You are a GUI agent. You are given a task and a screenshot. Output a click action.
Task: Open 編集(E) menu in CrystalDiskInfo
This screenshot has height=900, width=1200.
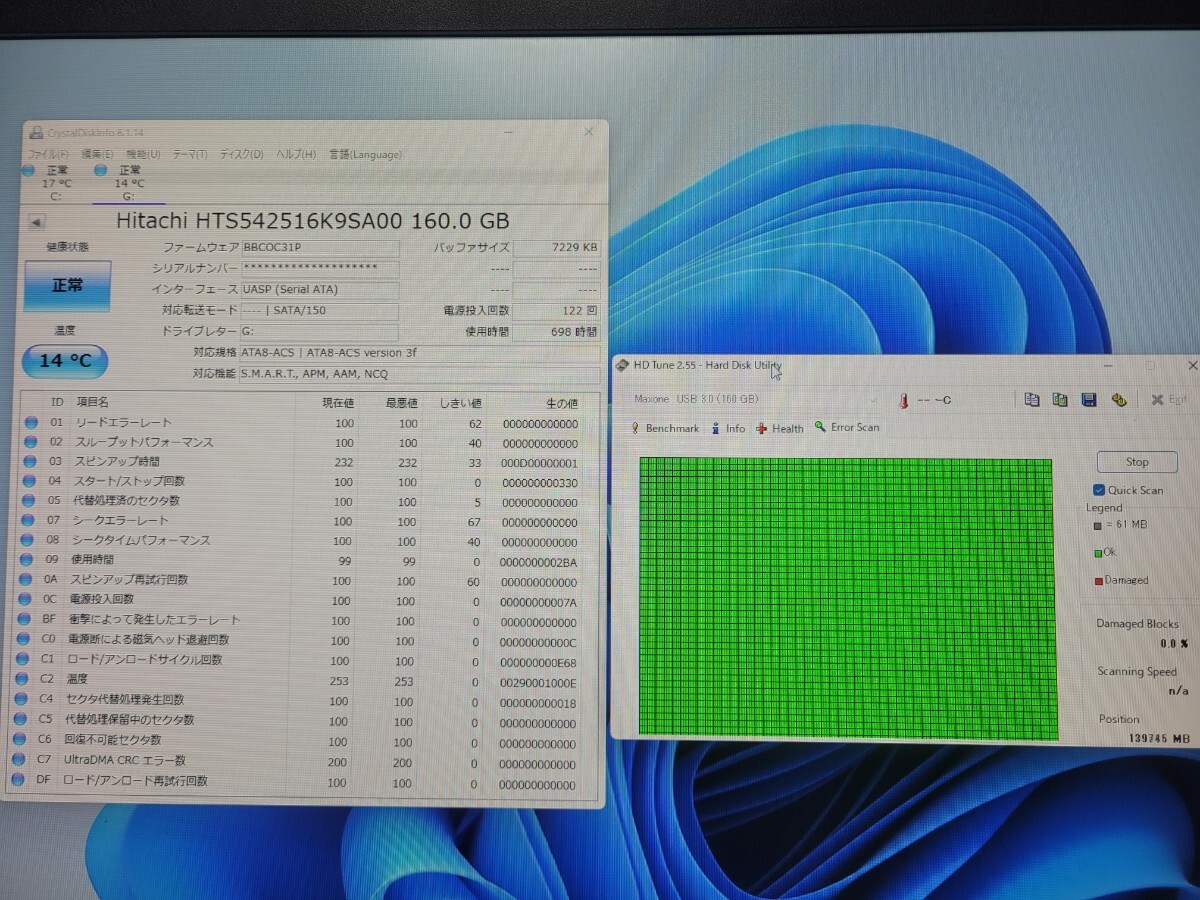98,154
